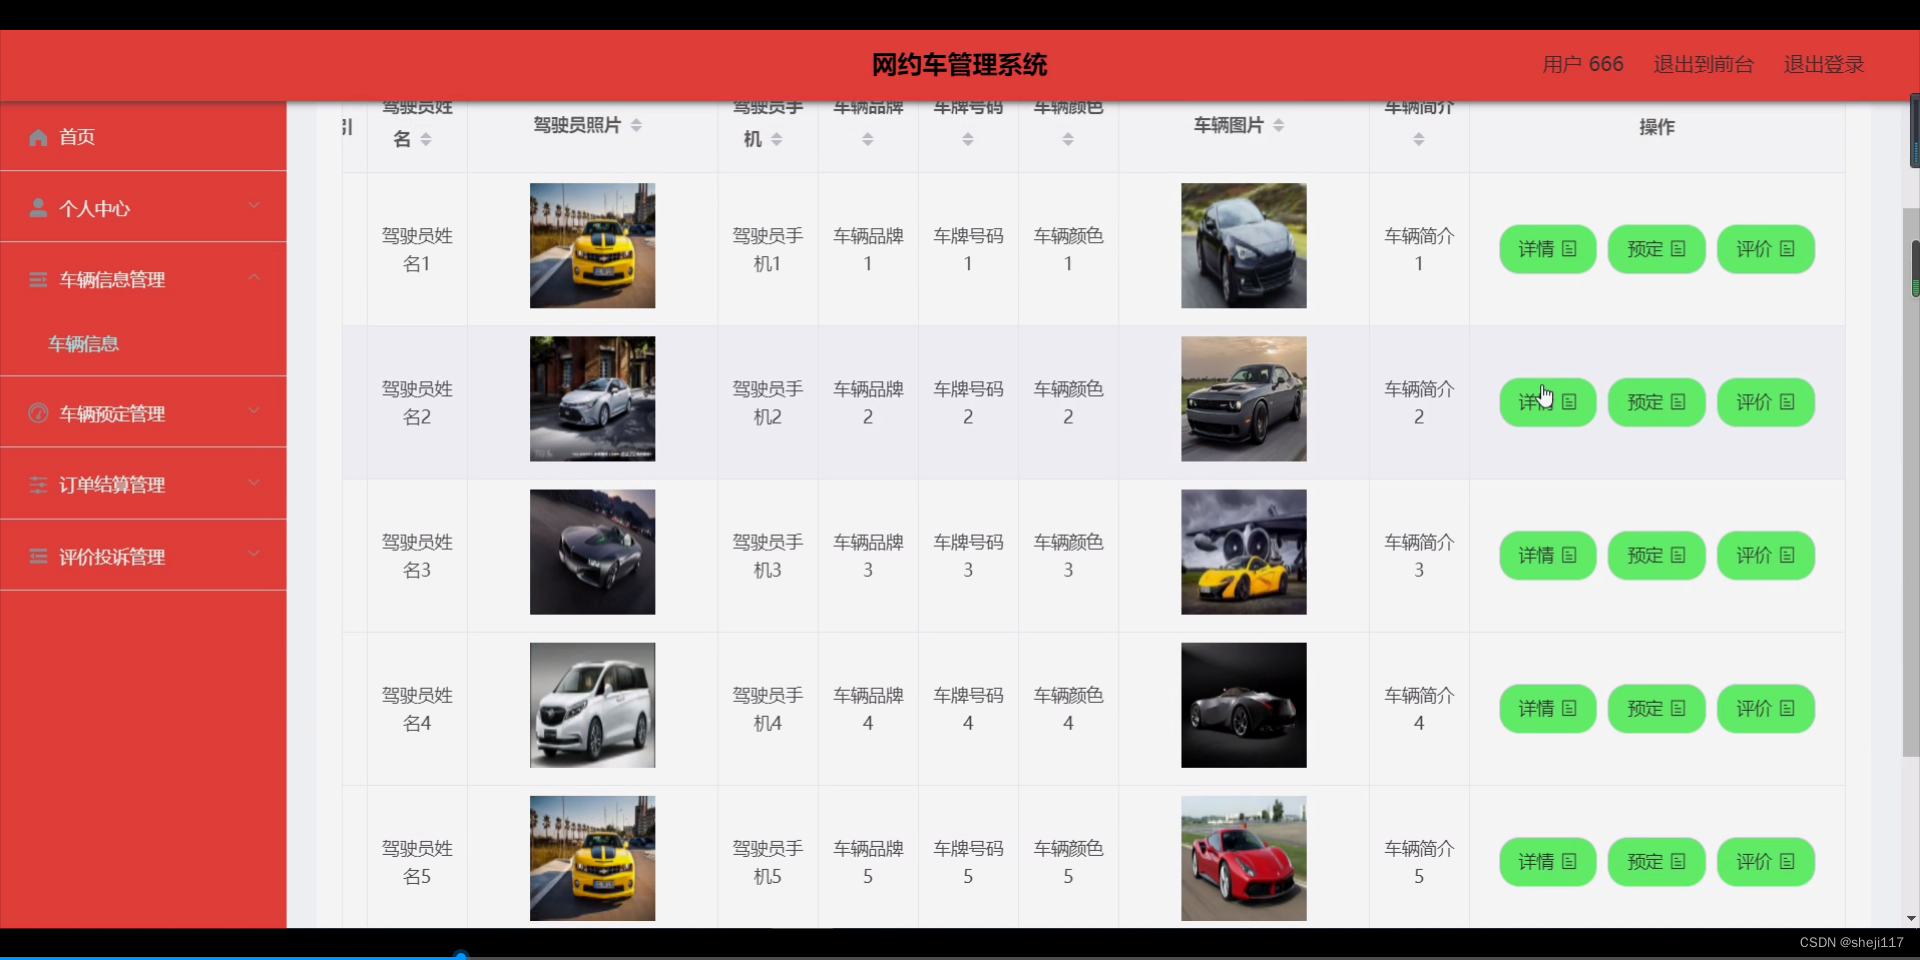This screenshot has height=960, width=1920.
Task: Open 详情 for 驾驶员姓名2 row
Action: pos(1547,402)
